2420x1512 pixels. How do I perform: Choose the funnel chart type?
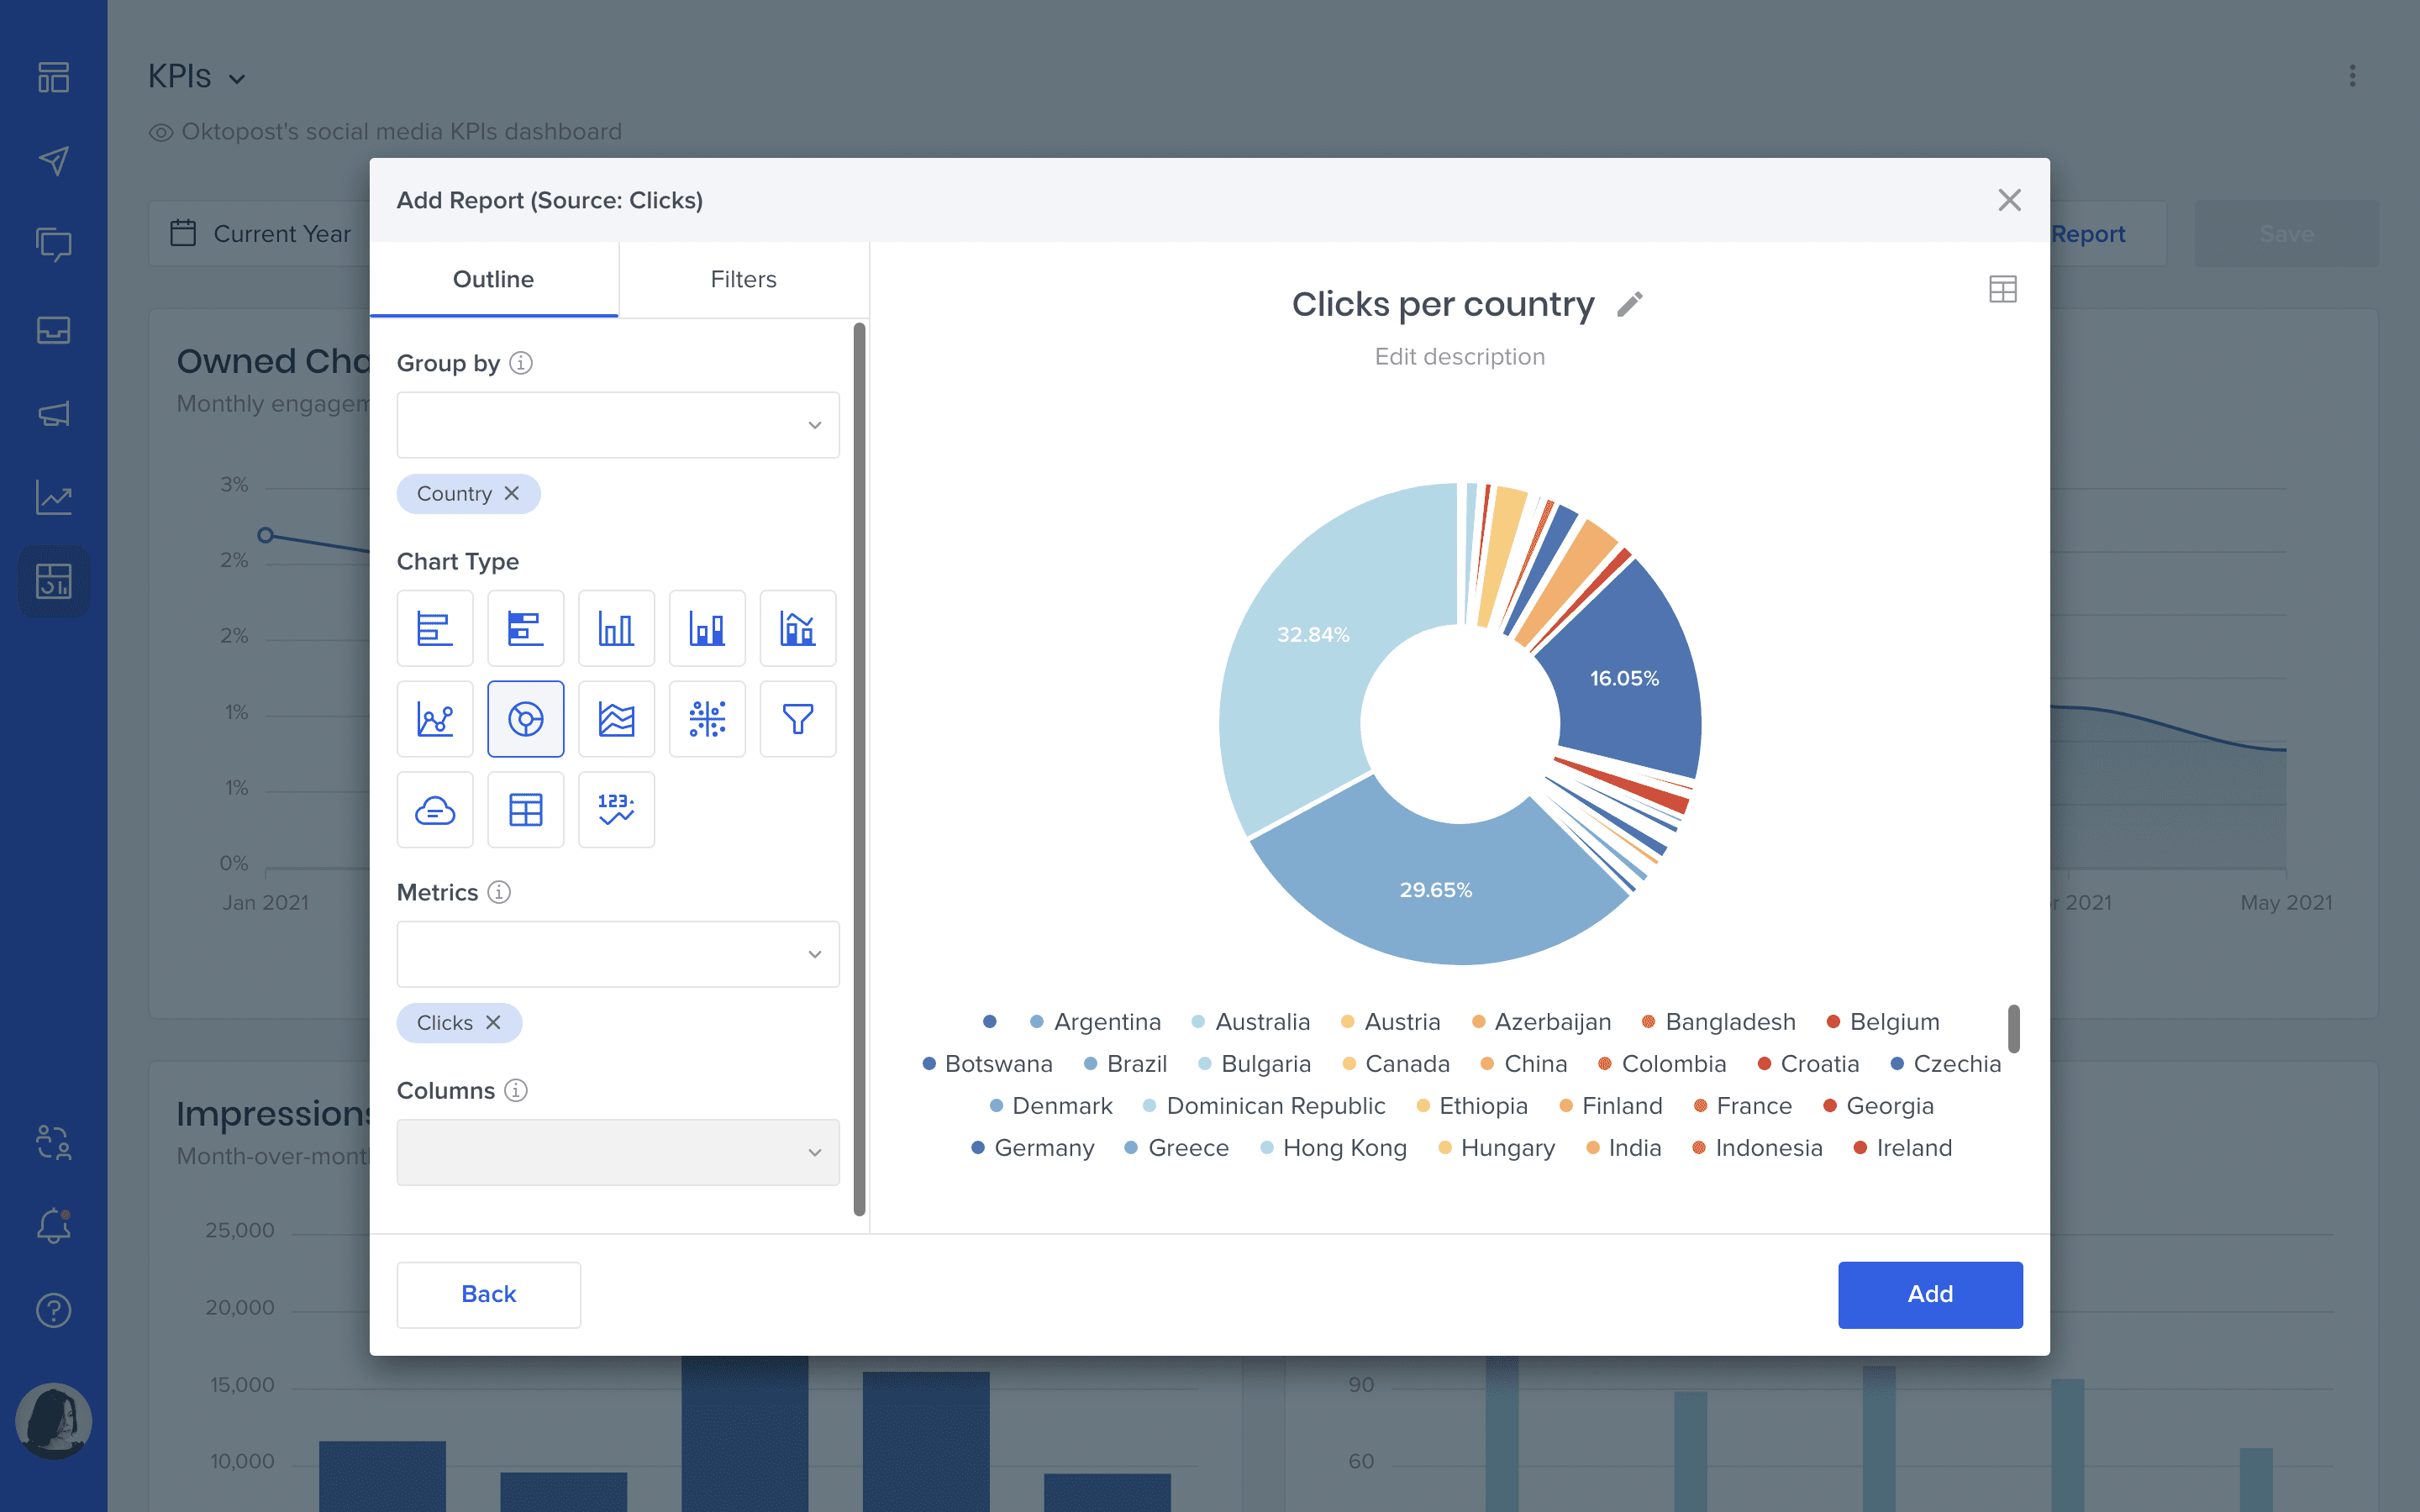(x=797, y=718)
